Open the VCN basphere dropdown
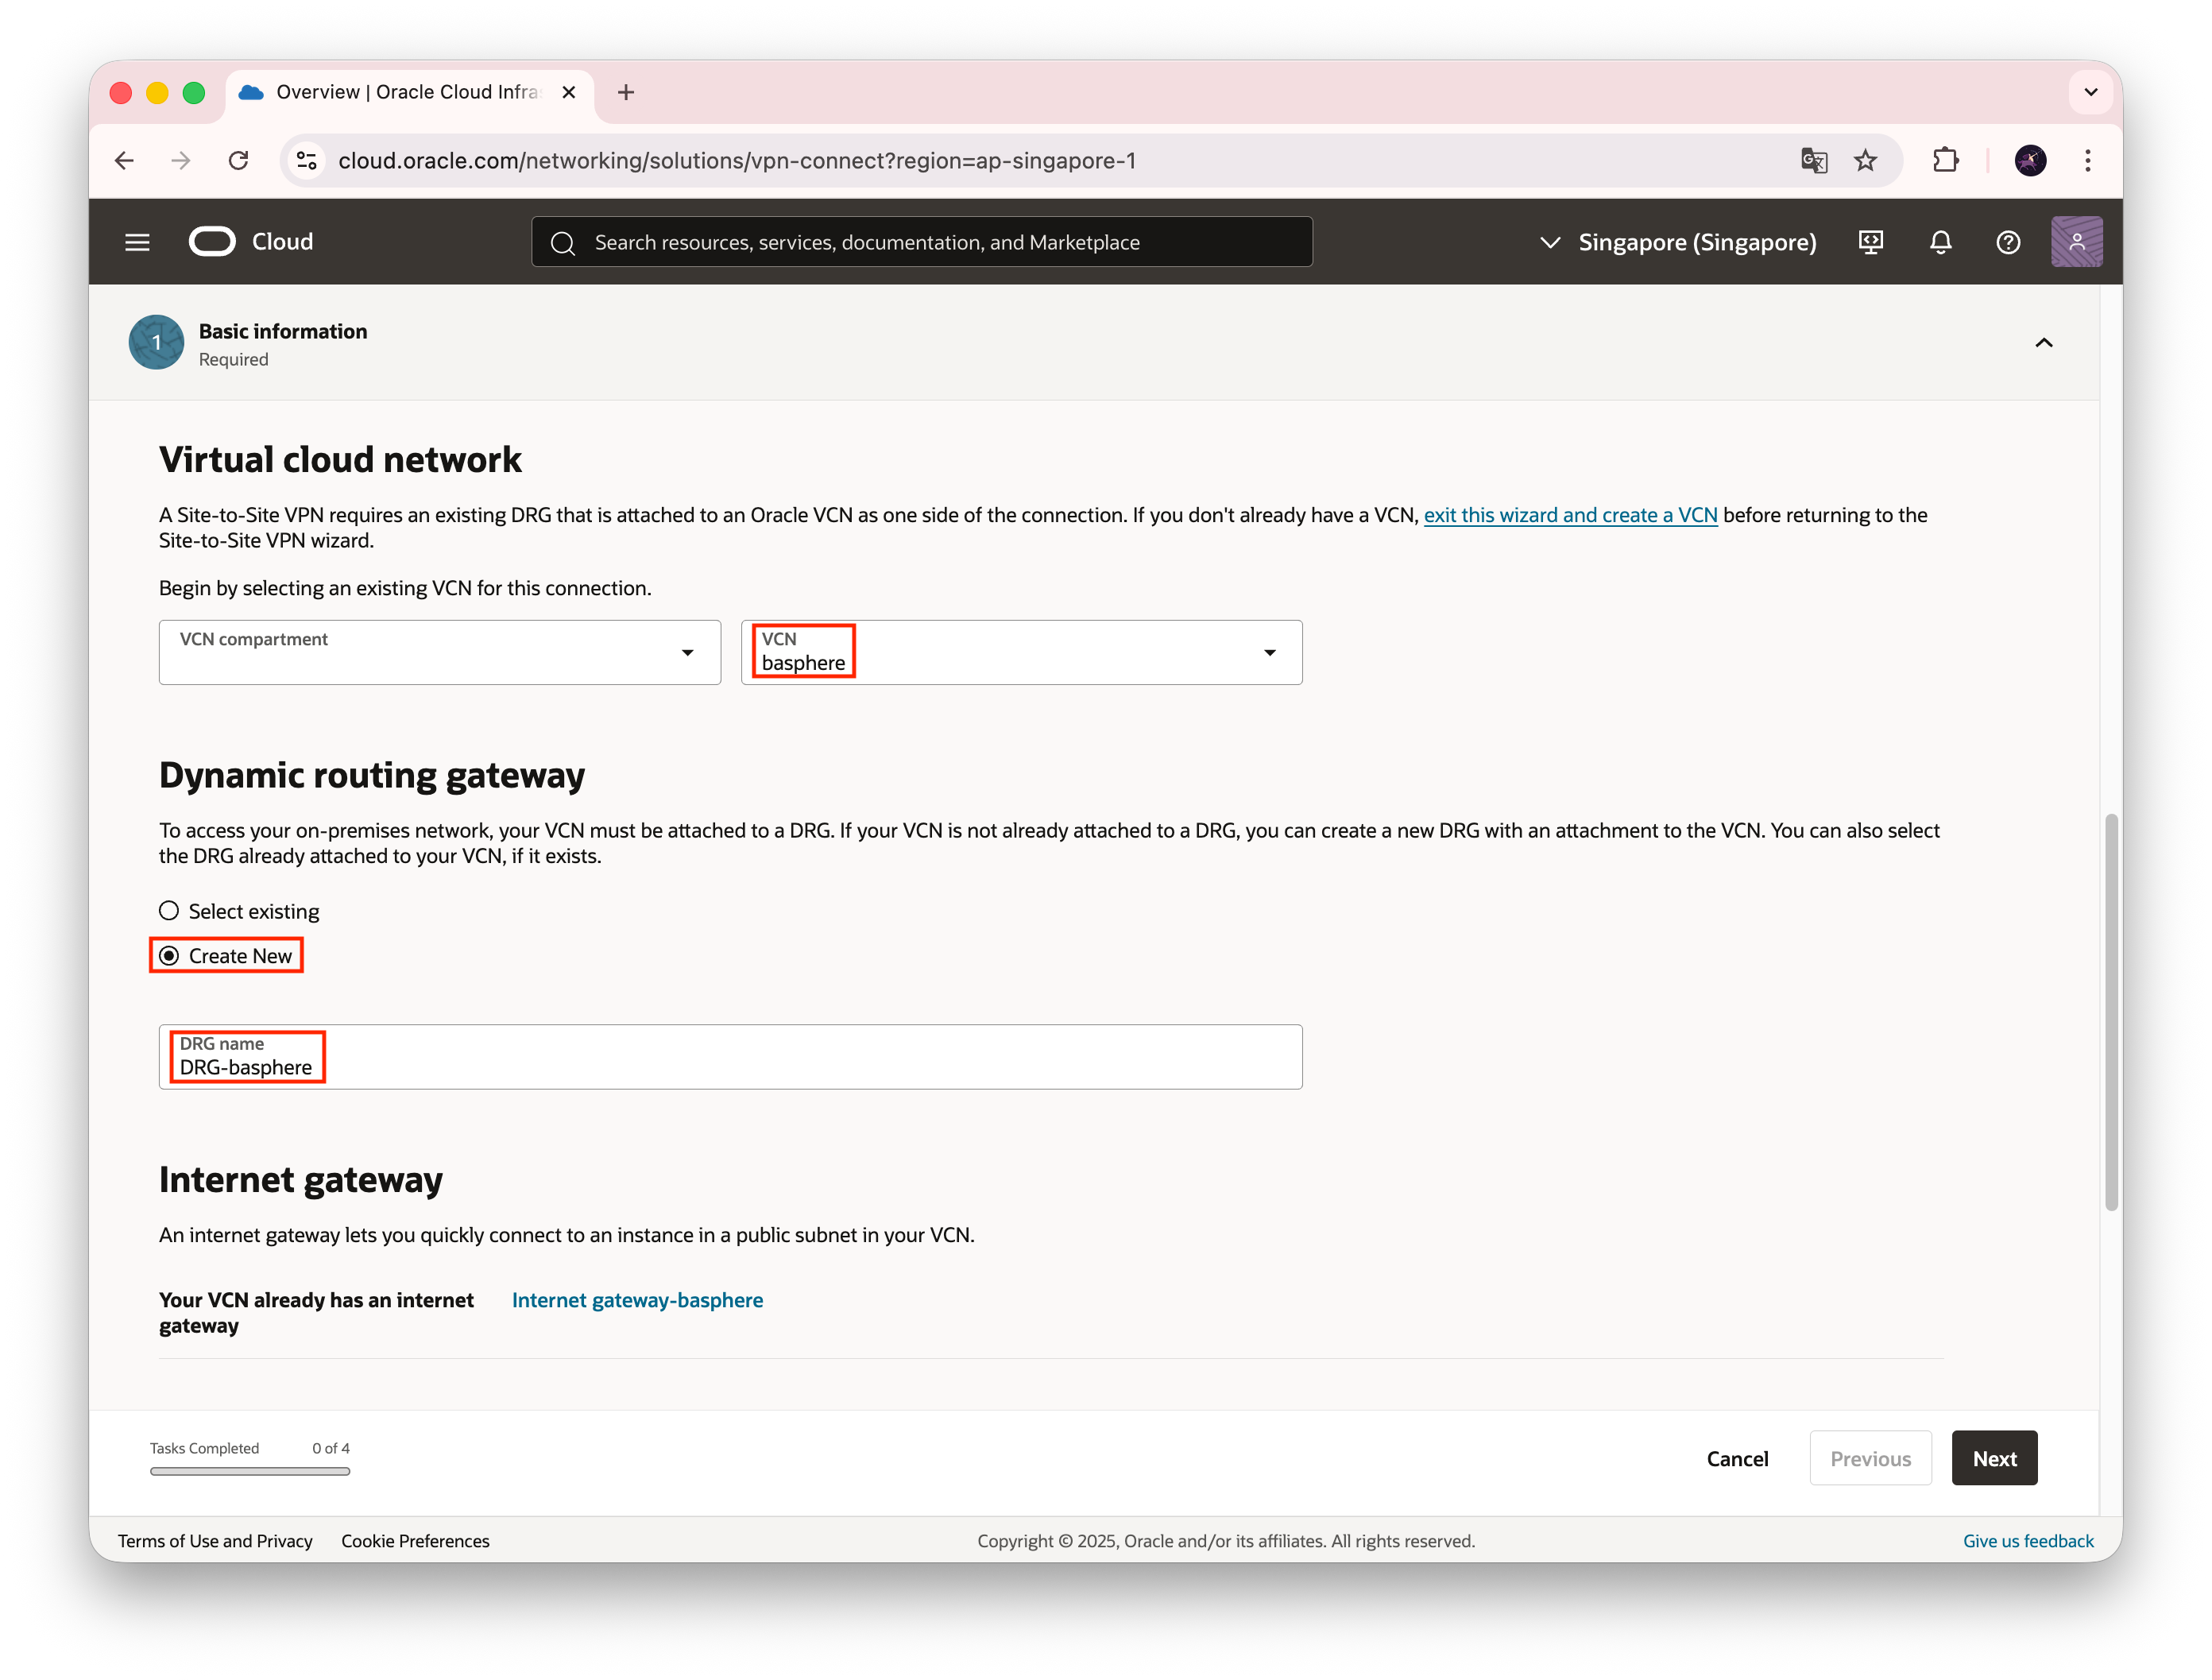Image resolution: width=2212 pixels, height=1680 pixels. 1021,652
